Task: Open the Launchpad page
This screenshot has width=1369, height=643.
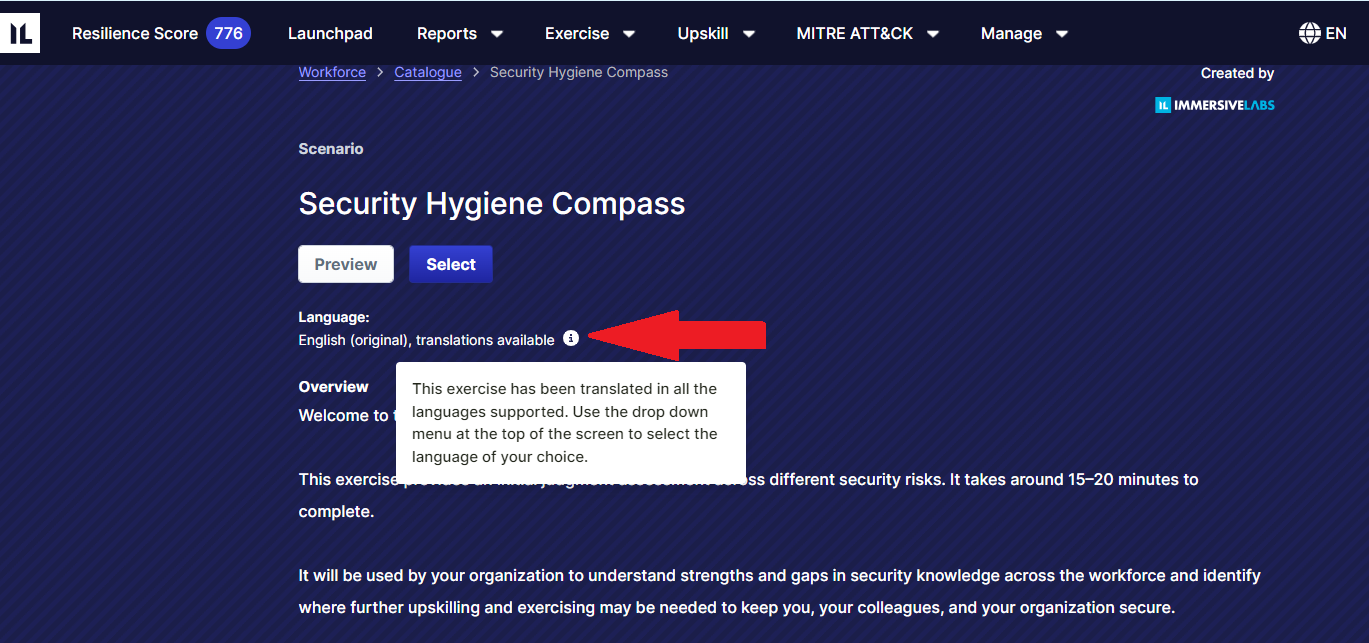Action: (x=330, y=33)
